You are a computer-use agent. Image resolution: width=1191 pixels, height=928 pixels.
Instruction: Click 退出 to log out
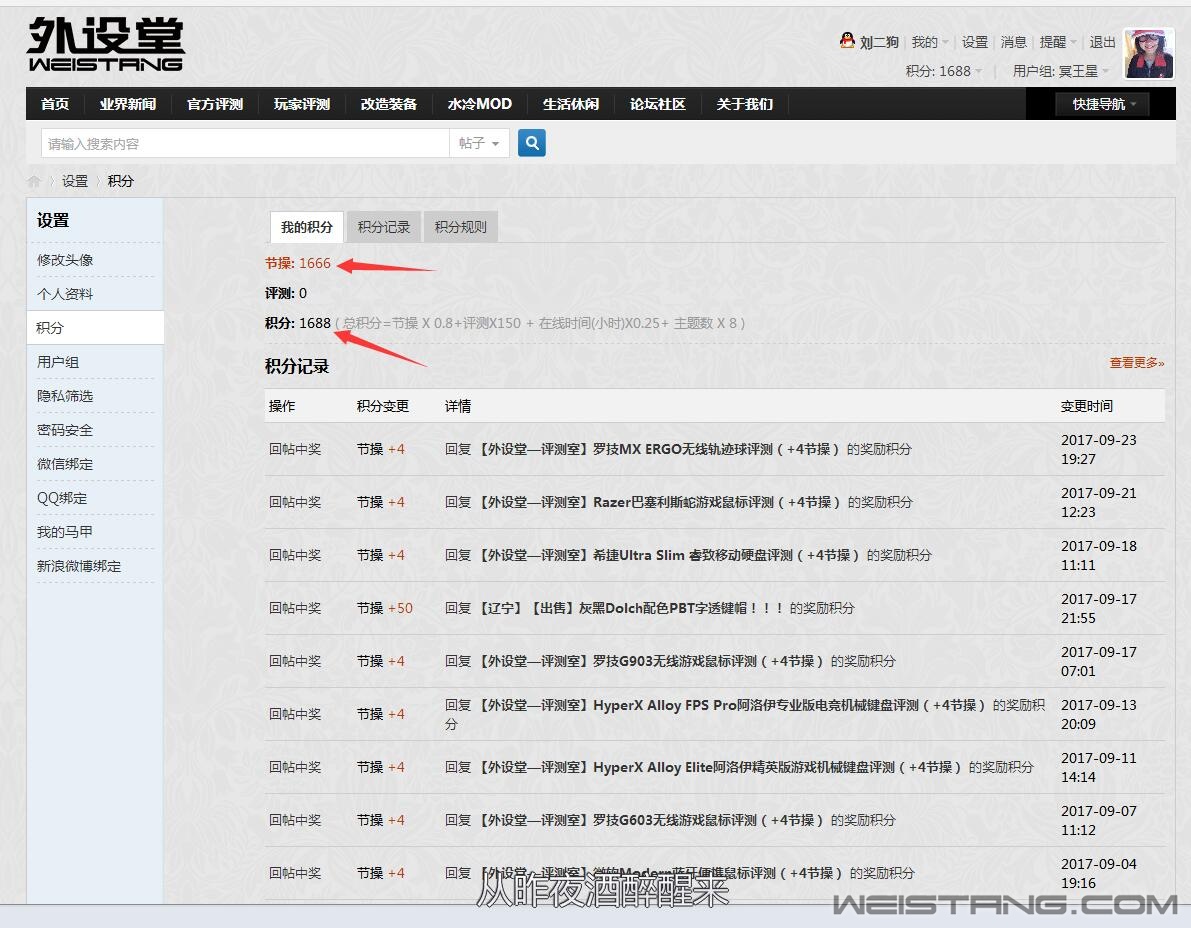coord(1102,42)
